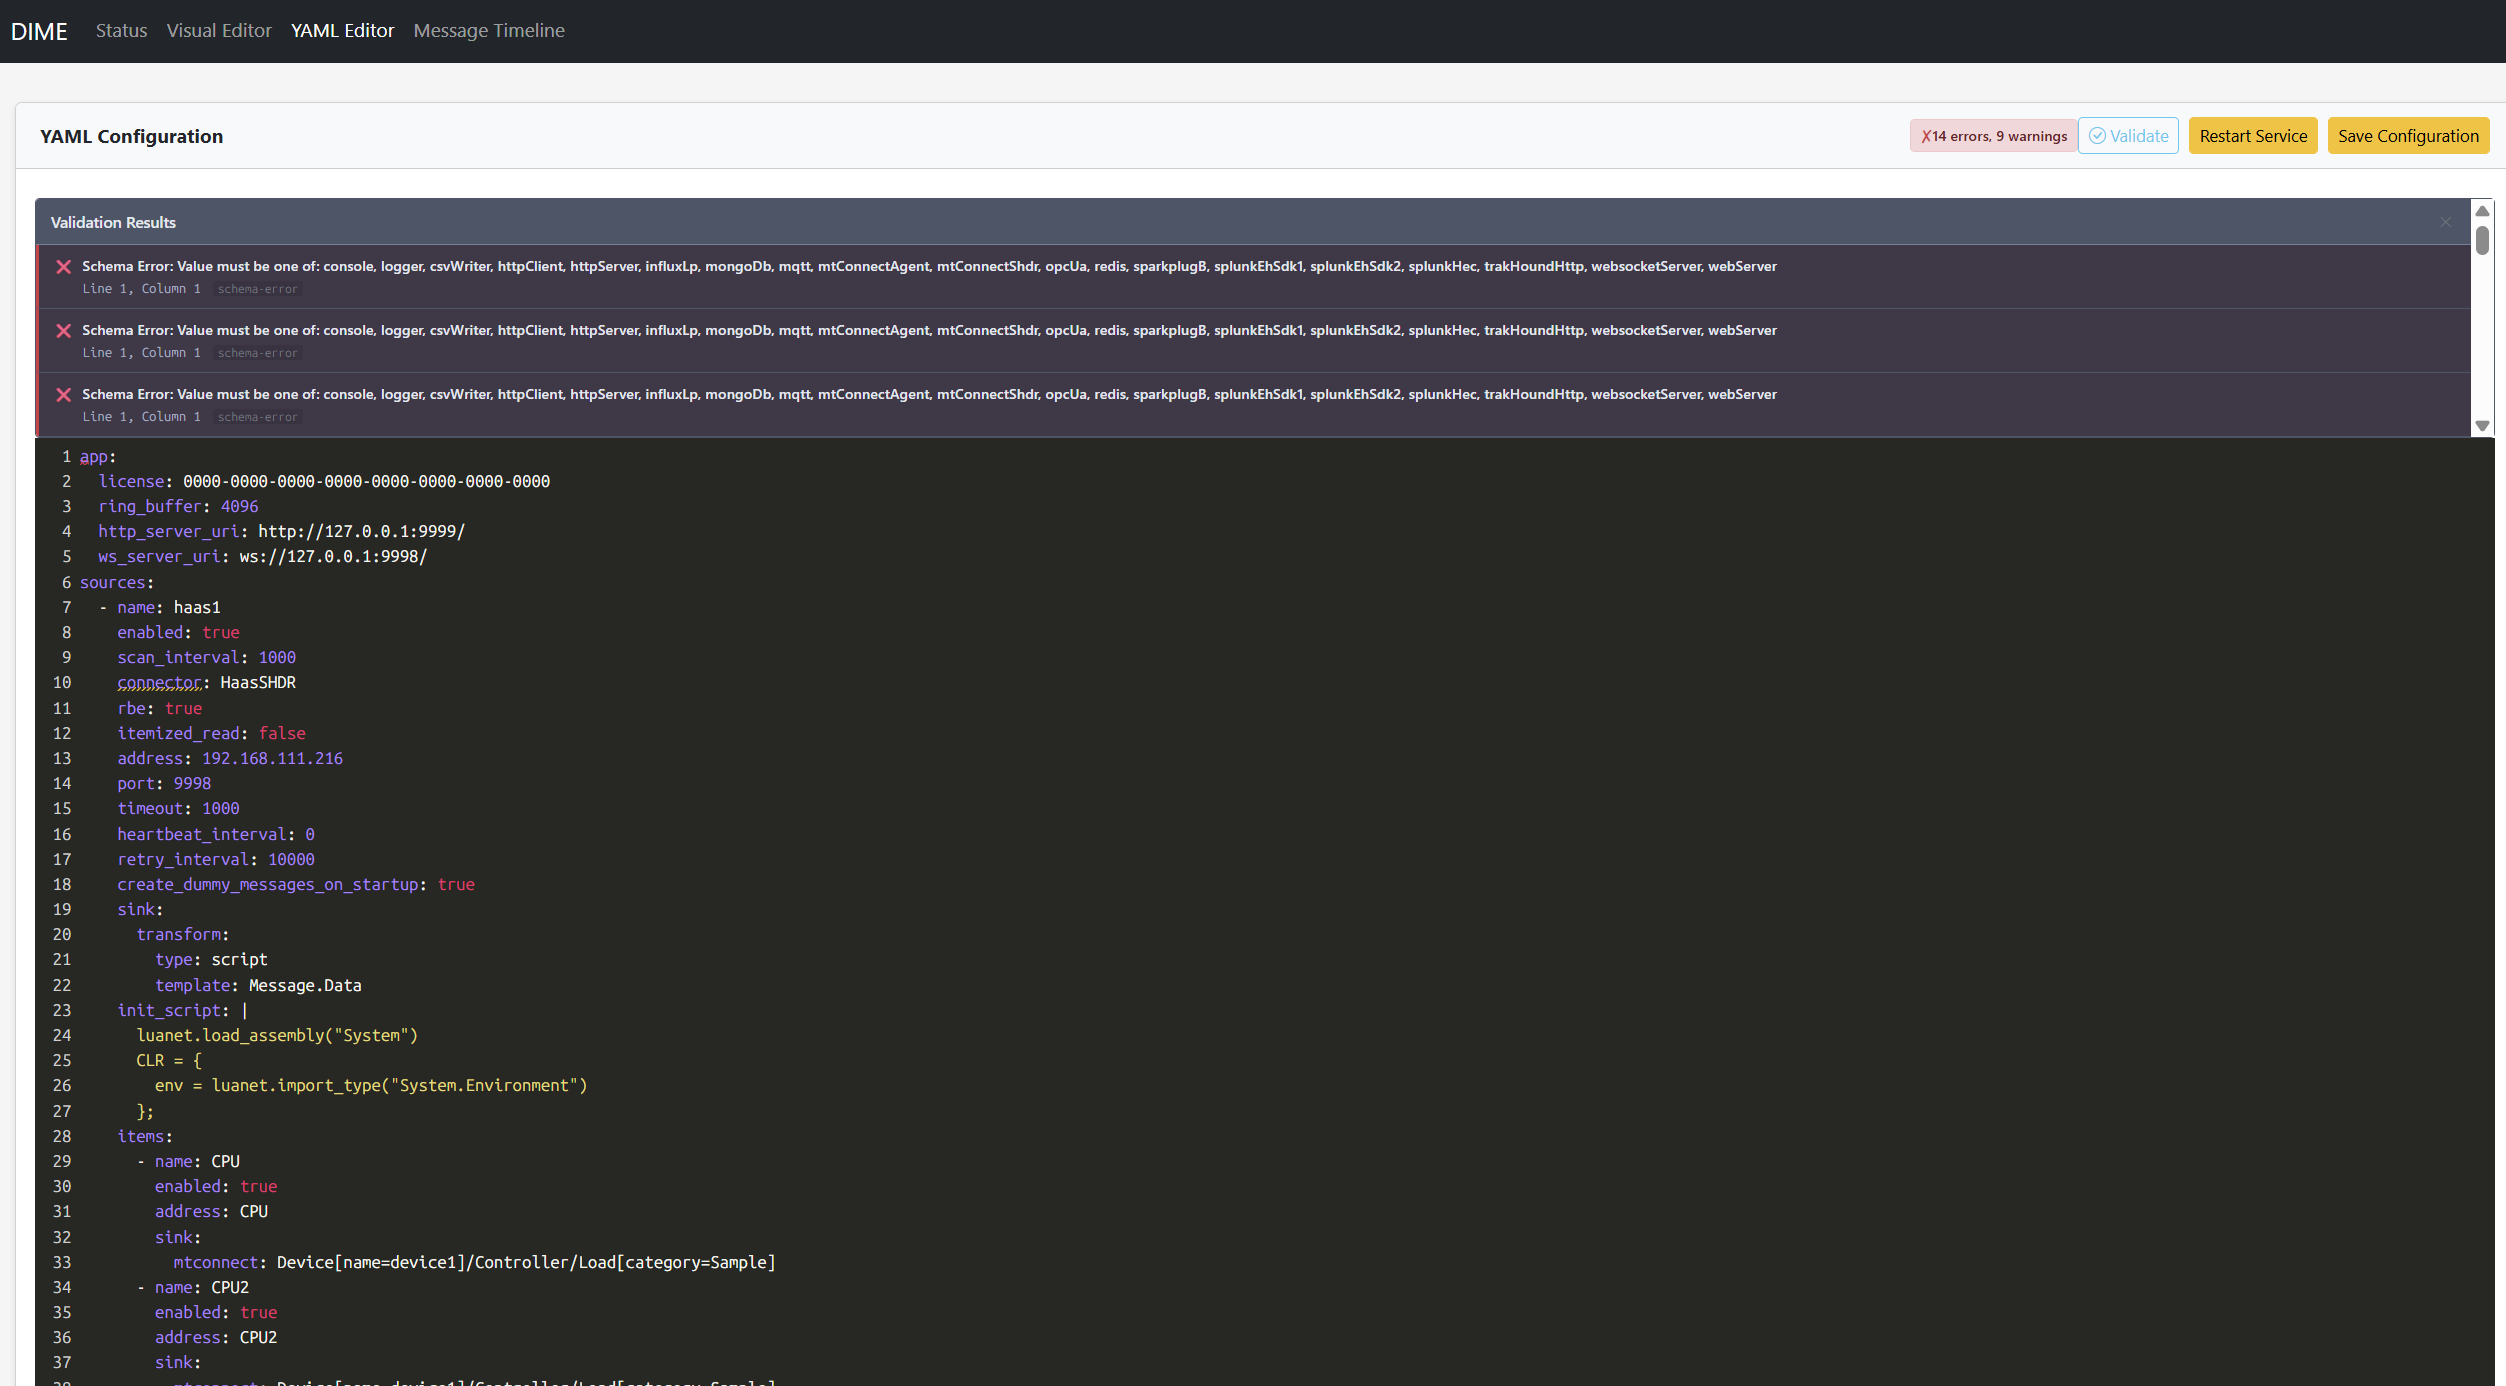Viewport: 2506px width, 1386px height.
Task: Click line number 10 in the gutter
Action: tap(62, 683)
